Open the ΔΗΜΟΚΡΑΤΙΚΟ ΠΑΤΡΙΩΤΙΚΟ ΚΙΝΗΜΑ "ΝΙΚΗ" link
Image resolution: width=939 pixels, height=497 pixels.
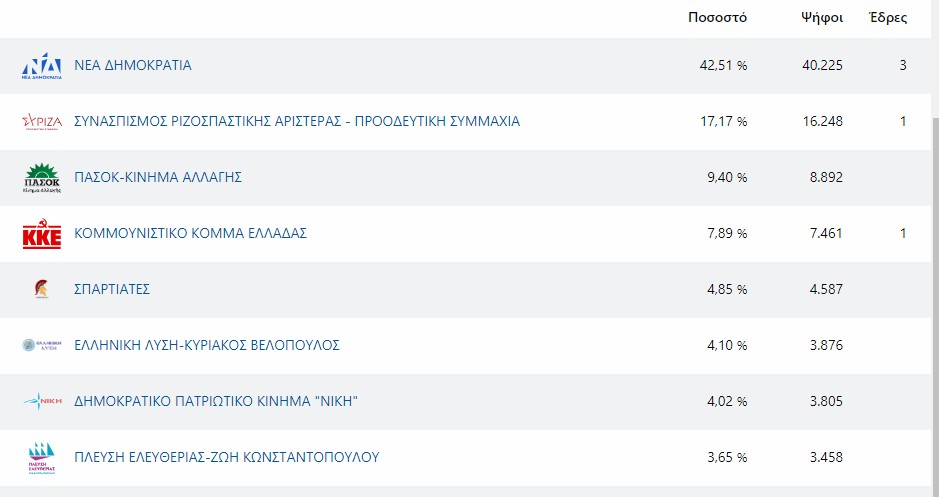(216, 401)
